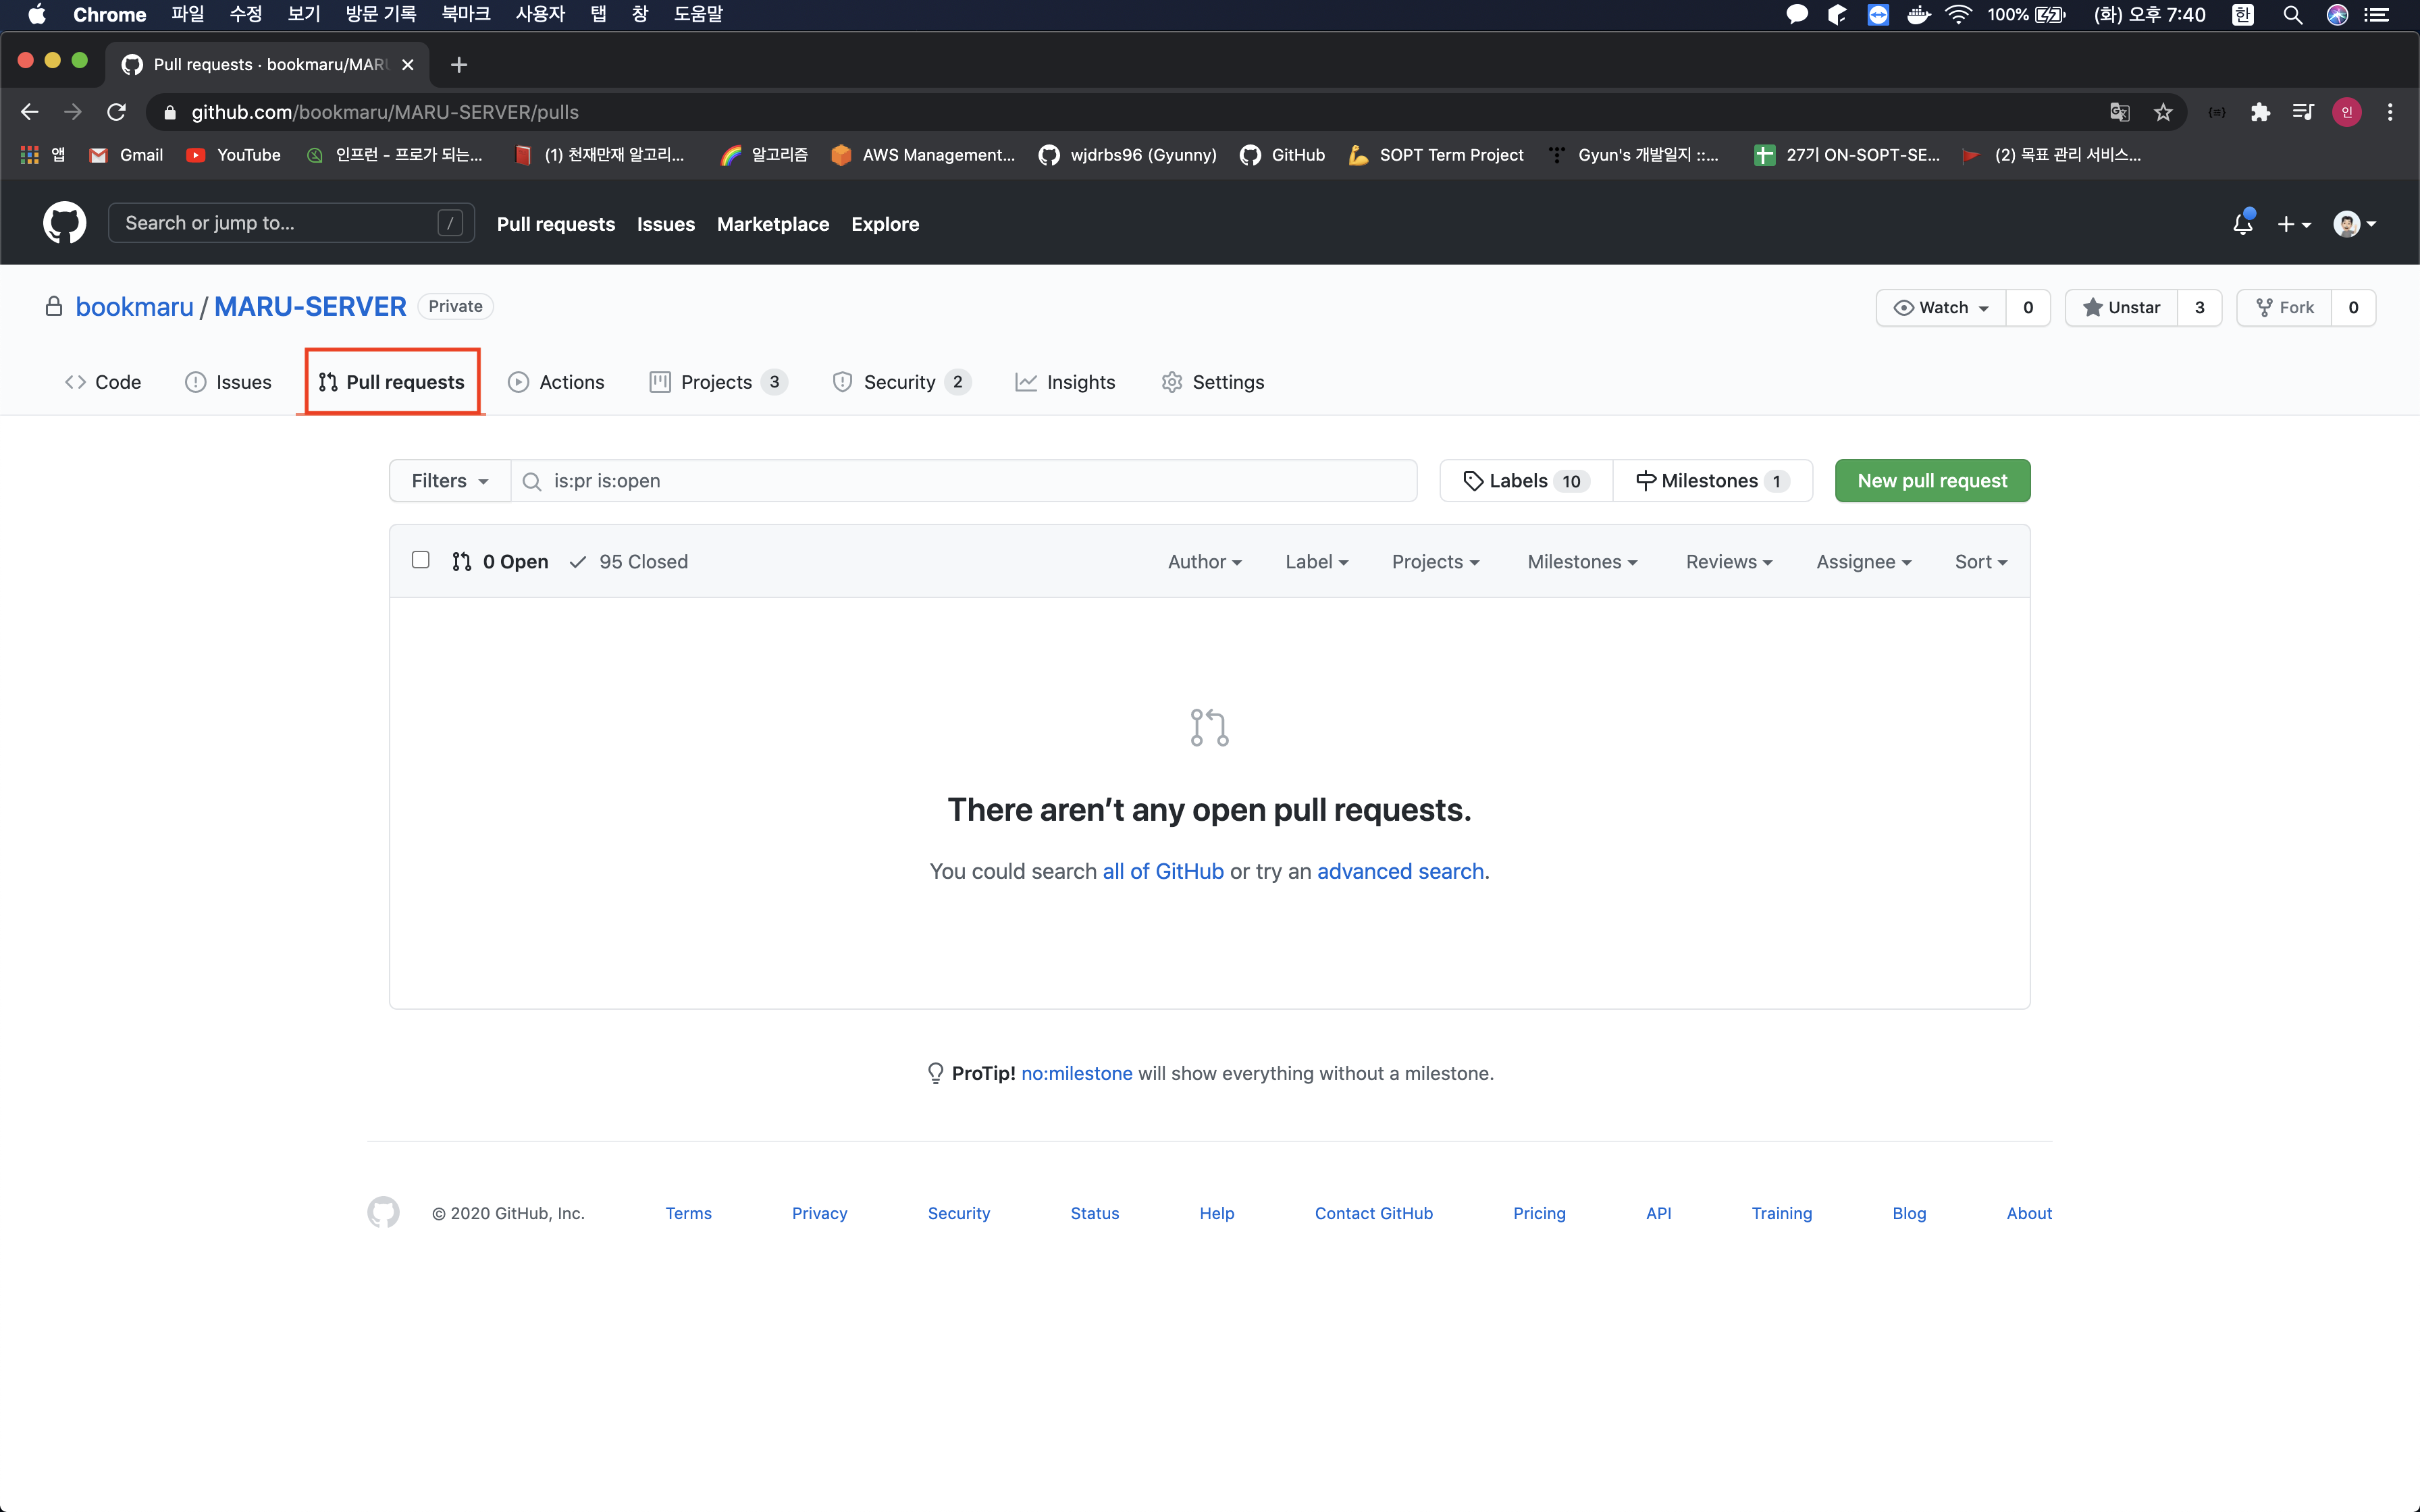This screenshot has height=1512, width=2420.
Task: Expand the Sort dropdown
Action: 1980,562
